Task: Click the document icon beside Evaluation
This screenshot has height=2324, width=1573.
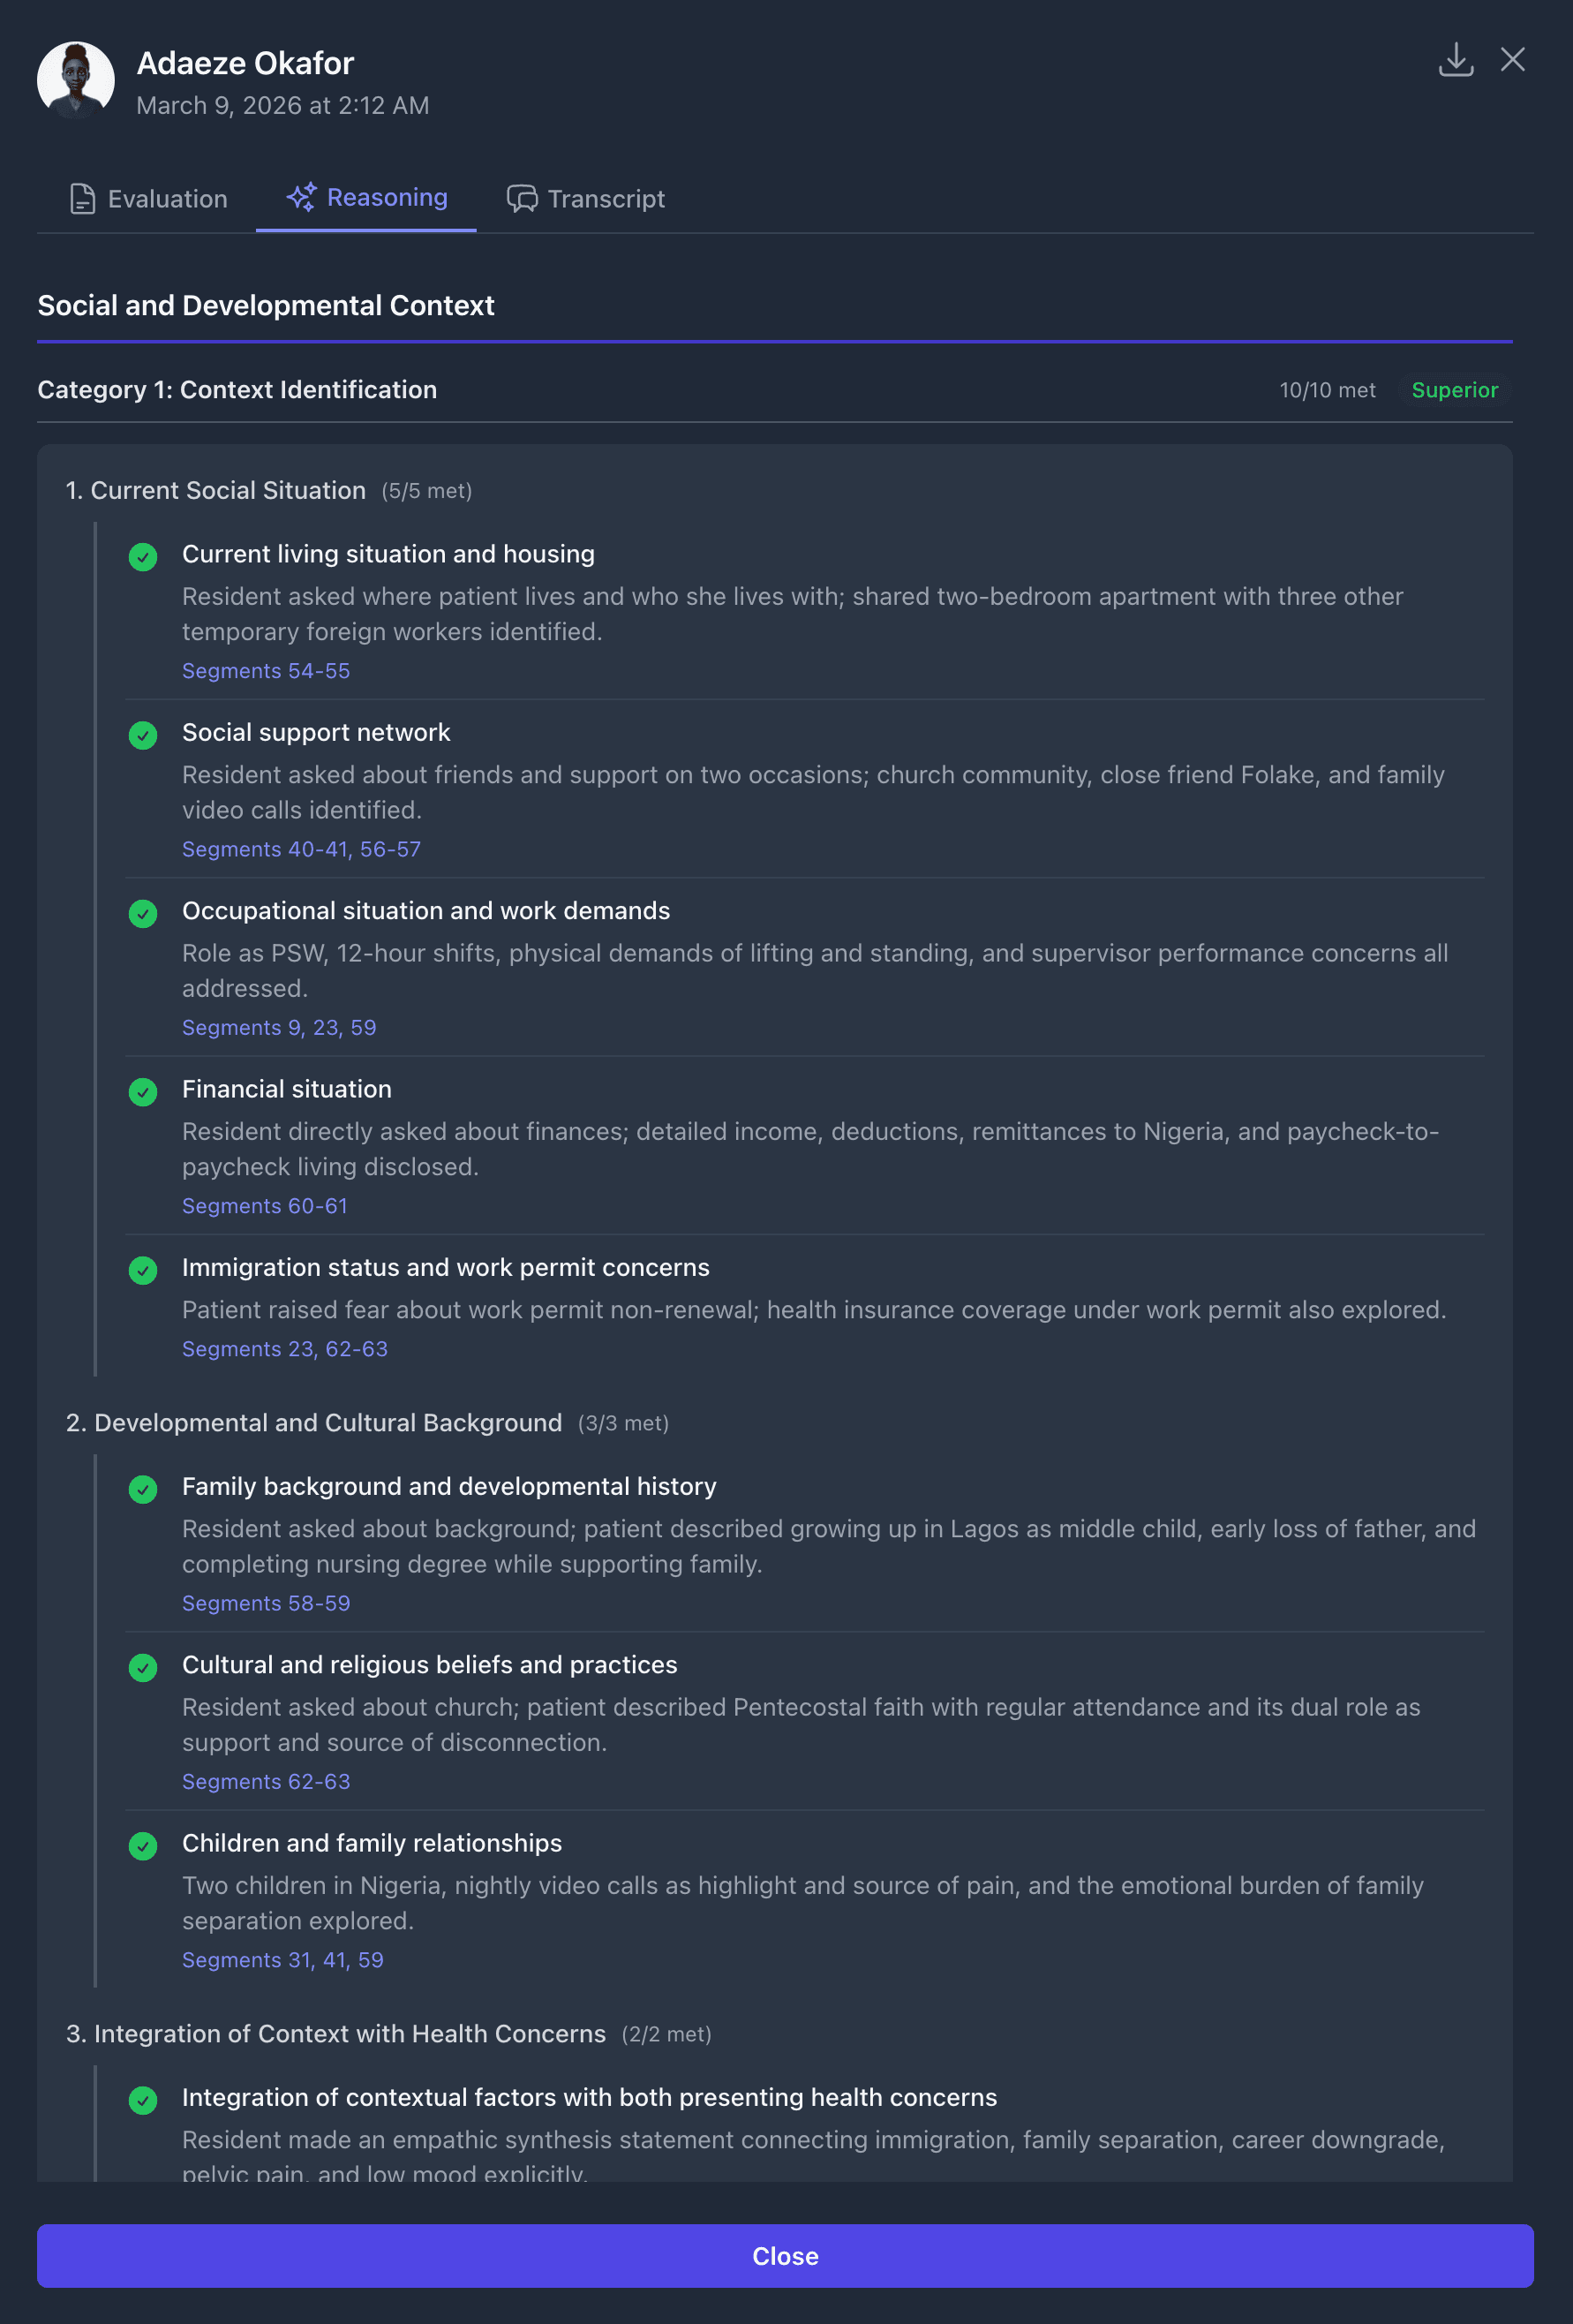Action: (x=82, y=198)
